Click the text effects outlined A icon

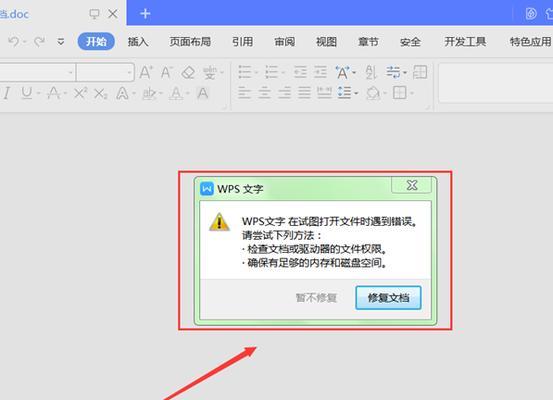[x=122, y=93]
